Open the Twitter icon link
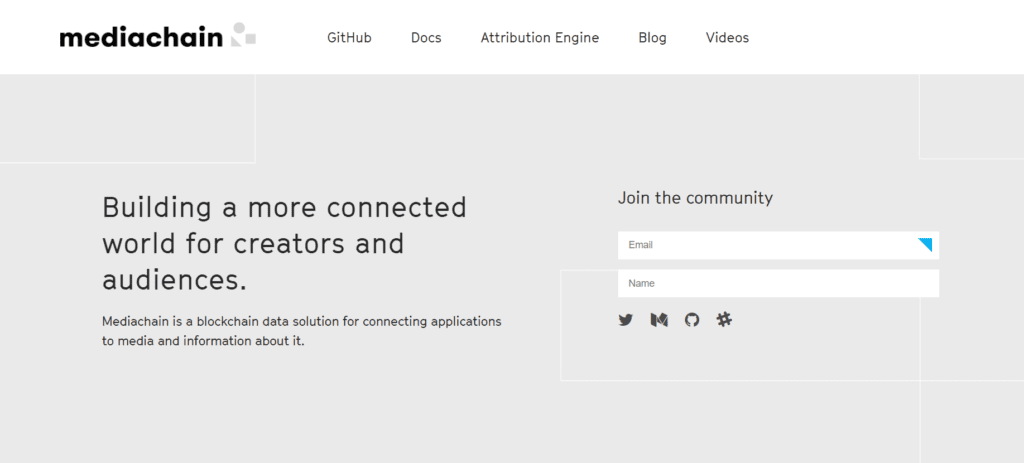The height and width of the screenshot is (463, 1024). [626, 320]
